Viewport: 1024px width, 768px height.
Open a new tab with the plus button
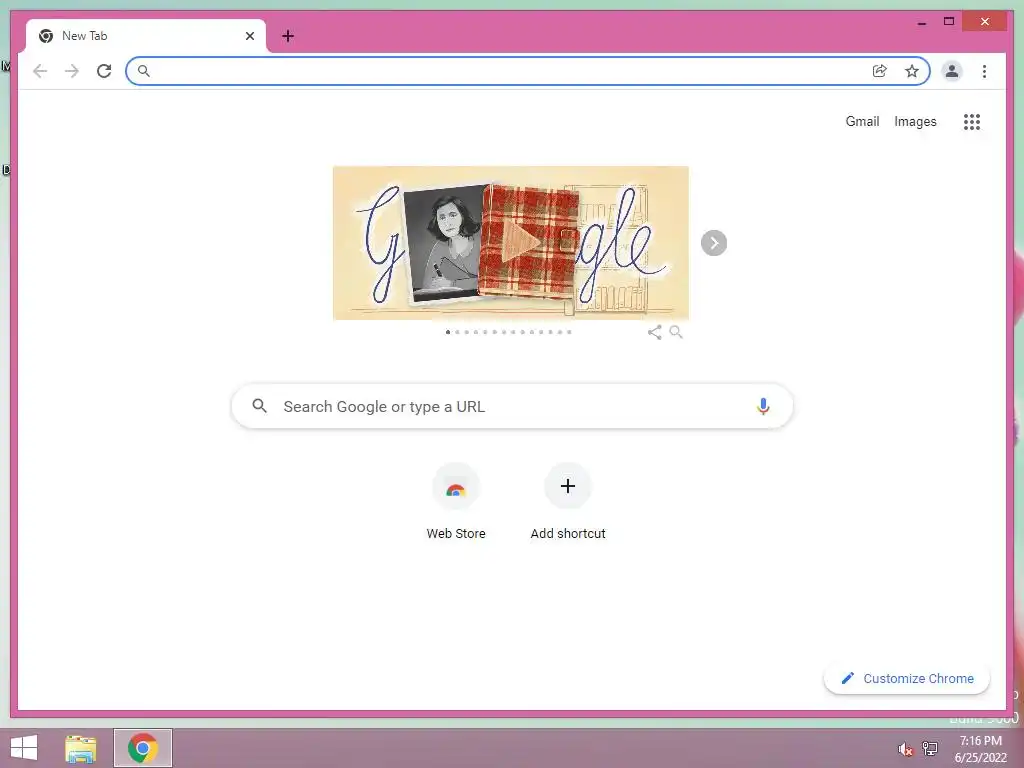[x=287, y=36]
